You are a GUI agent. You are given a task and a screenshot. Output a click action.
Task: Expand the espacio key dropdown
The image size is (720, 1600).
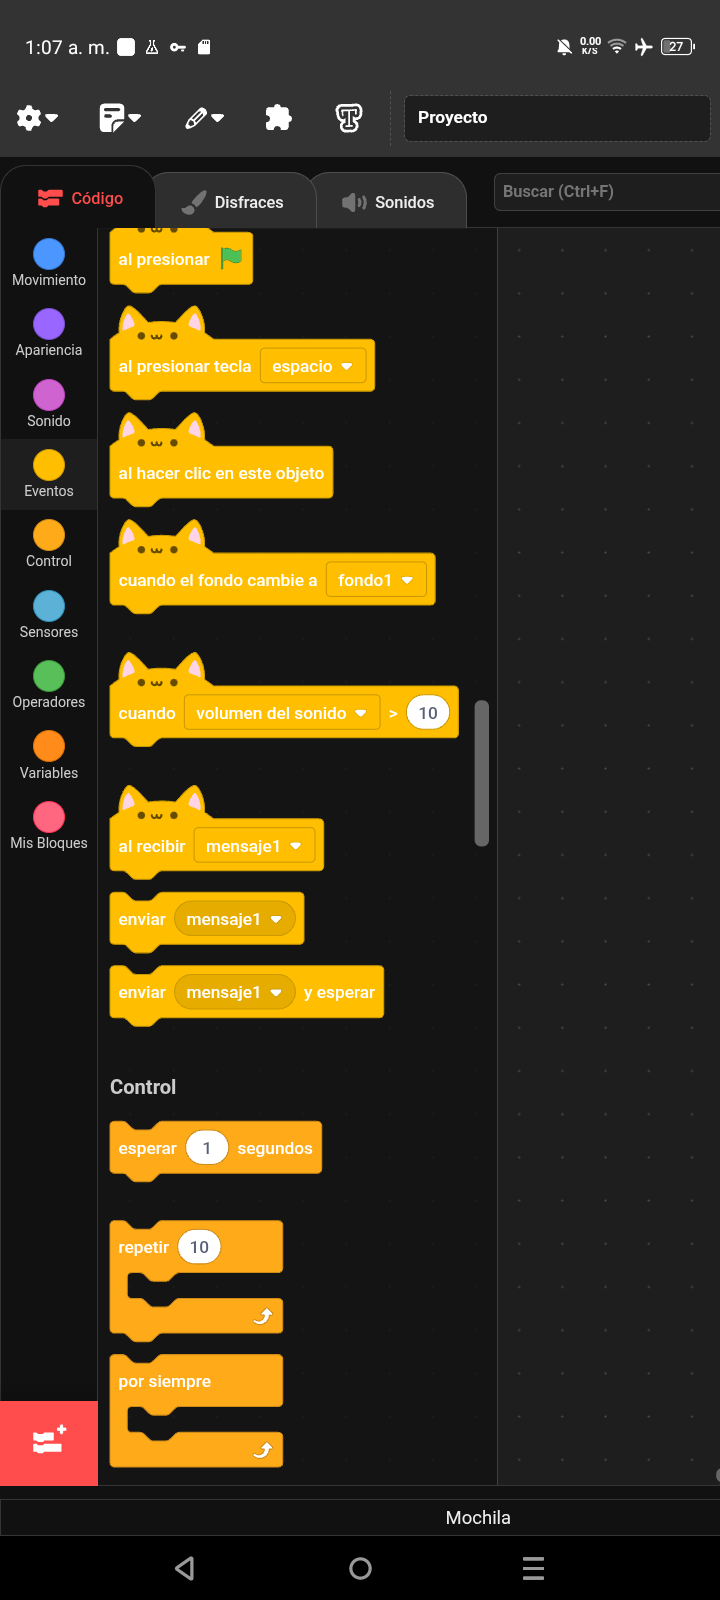(313, 366)
